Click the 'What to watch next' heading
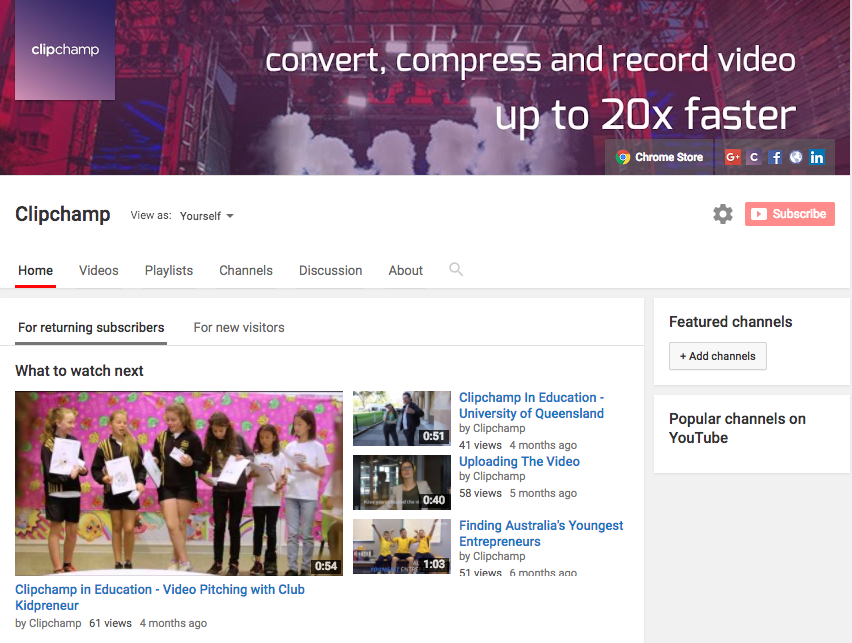This screenshot has width=852, height=643. 79,371
